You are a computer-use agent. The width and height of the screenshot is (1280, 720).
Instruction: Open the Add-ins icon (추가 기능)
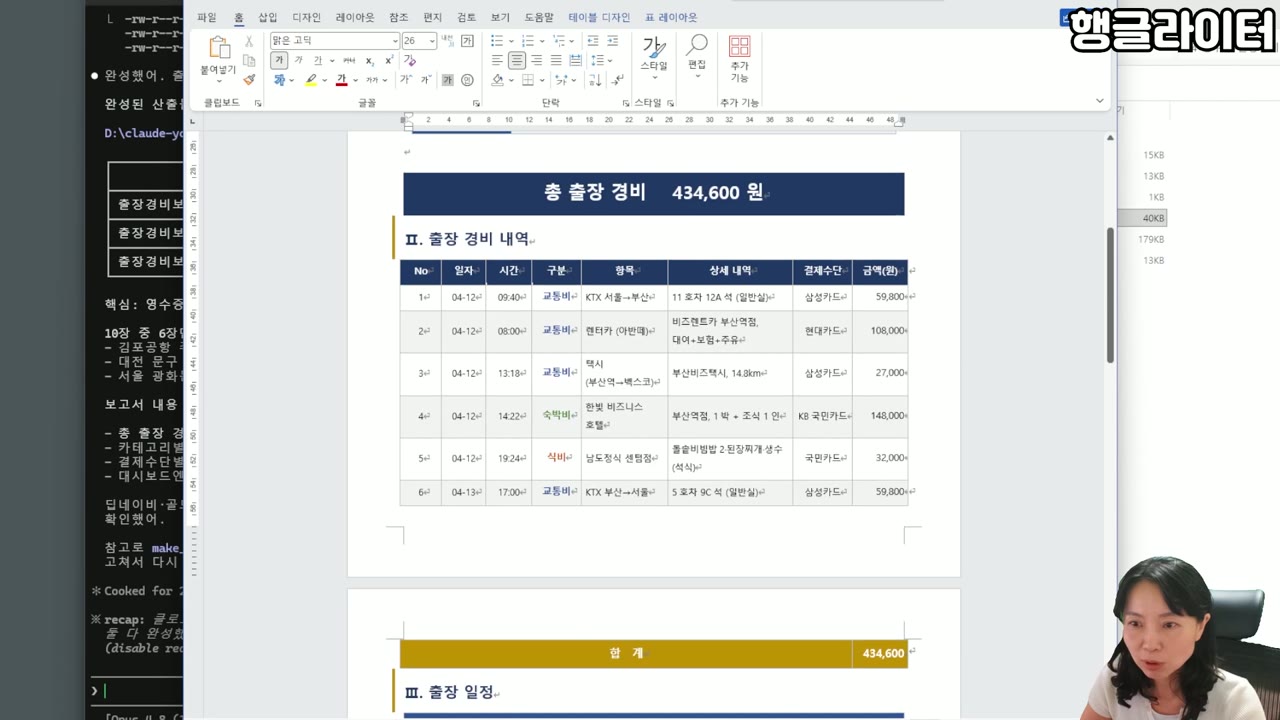(x=739, y=58)
